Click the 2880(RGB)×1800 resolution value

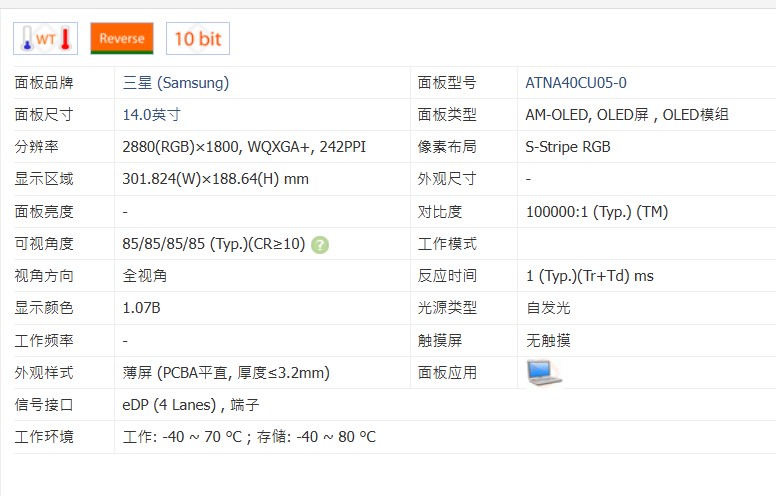tap(180, 147)
